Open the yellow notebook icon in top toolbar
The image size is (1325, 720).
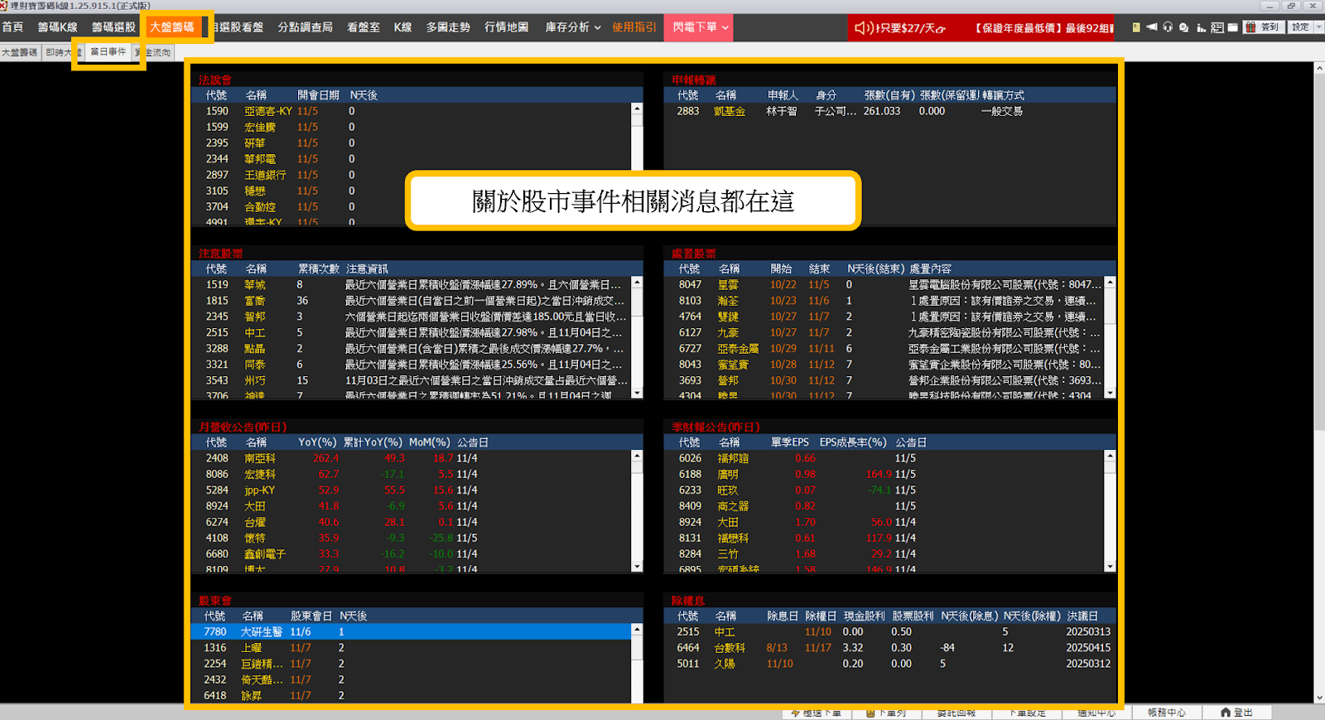[x=1136, y=27]
